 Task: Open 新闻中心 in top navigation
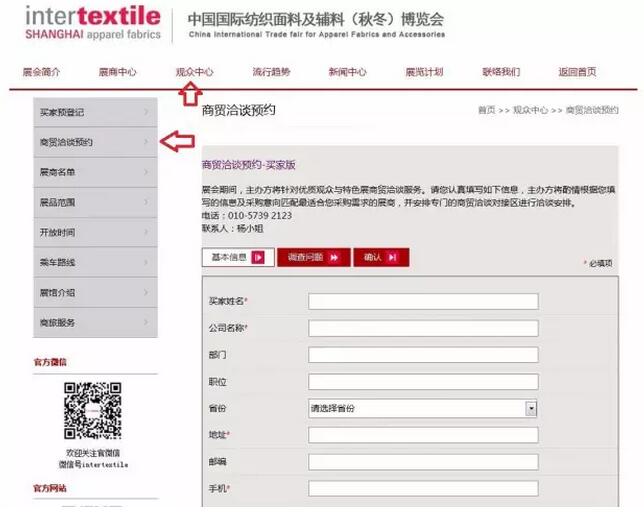pyautogui.click(x=347, y=72)
